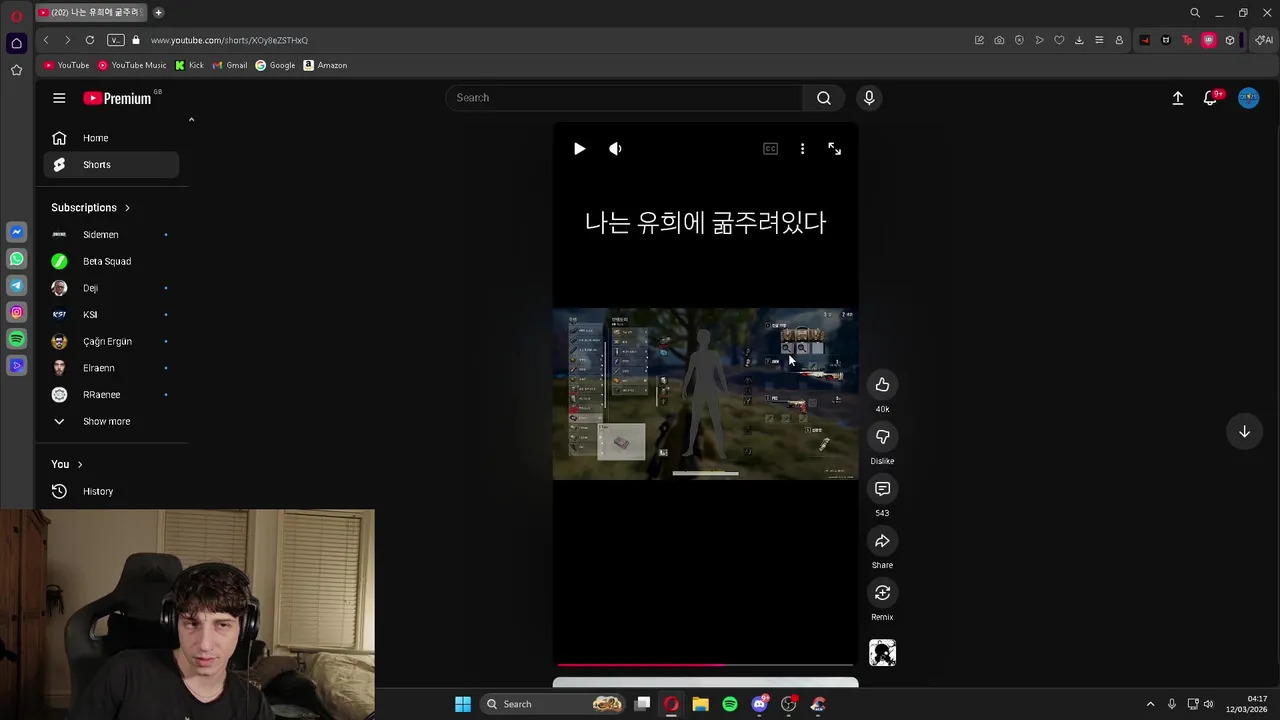Screen dimensions: 1280x720
Task: Open Windows Start menu
Action: point(463,704)
